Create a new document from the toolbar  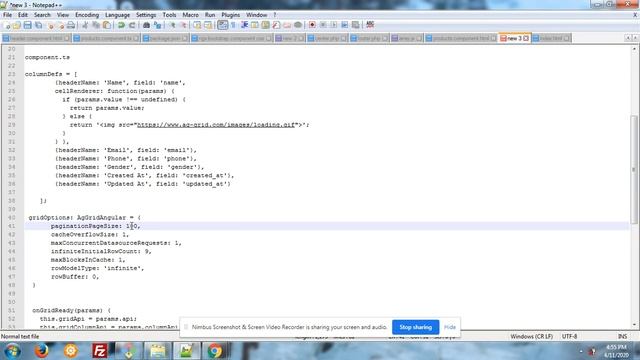[7, 25]
